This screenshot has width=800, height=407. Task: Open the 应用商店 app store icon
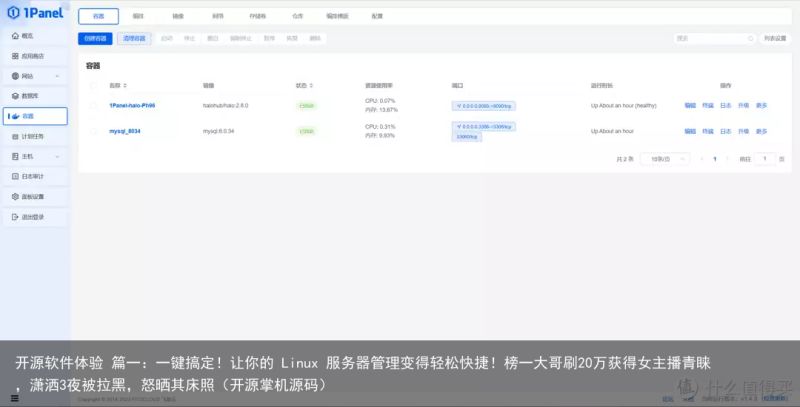[x=15, y=56]
